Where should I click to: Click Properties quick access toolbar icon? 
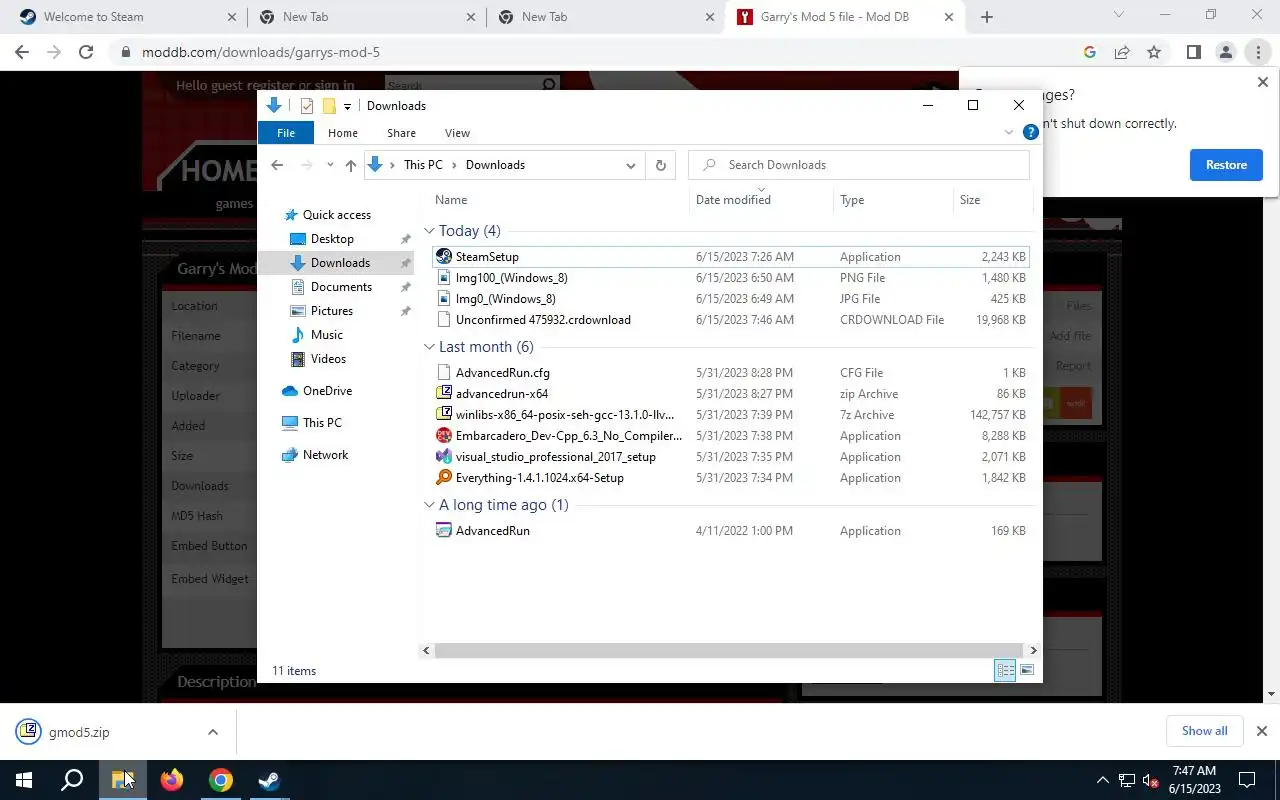307,106
